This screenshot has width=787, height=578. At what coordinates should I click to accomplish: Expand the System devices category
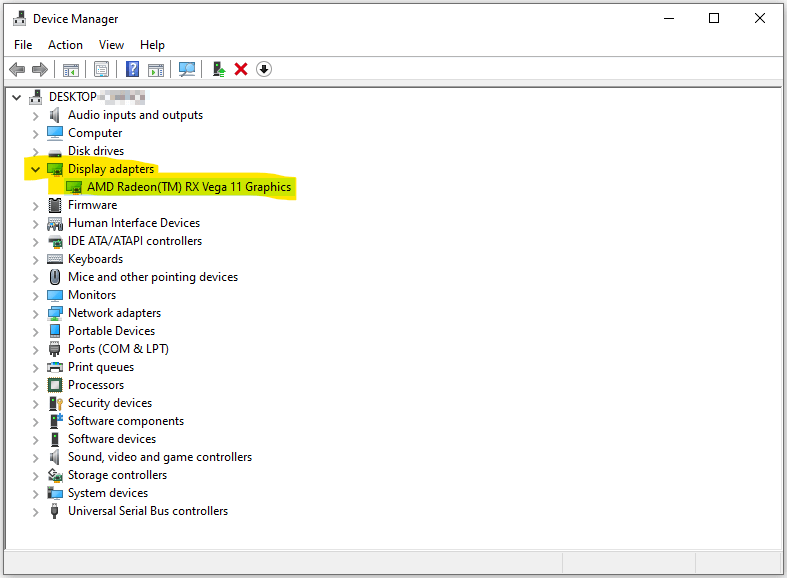[35, 494]
